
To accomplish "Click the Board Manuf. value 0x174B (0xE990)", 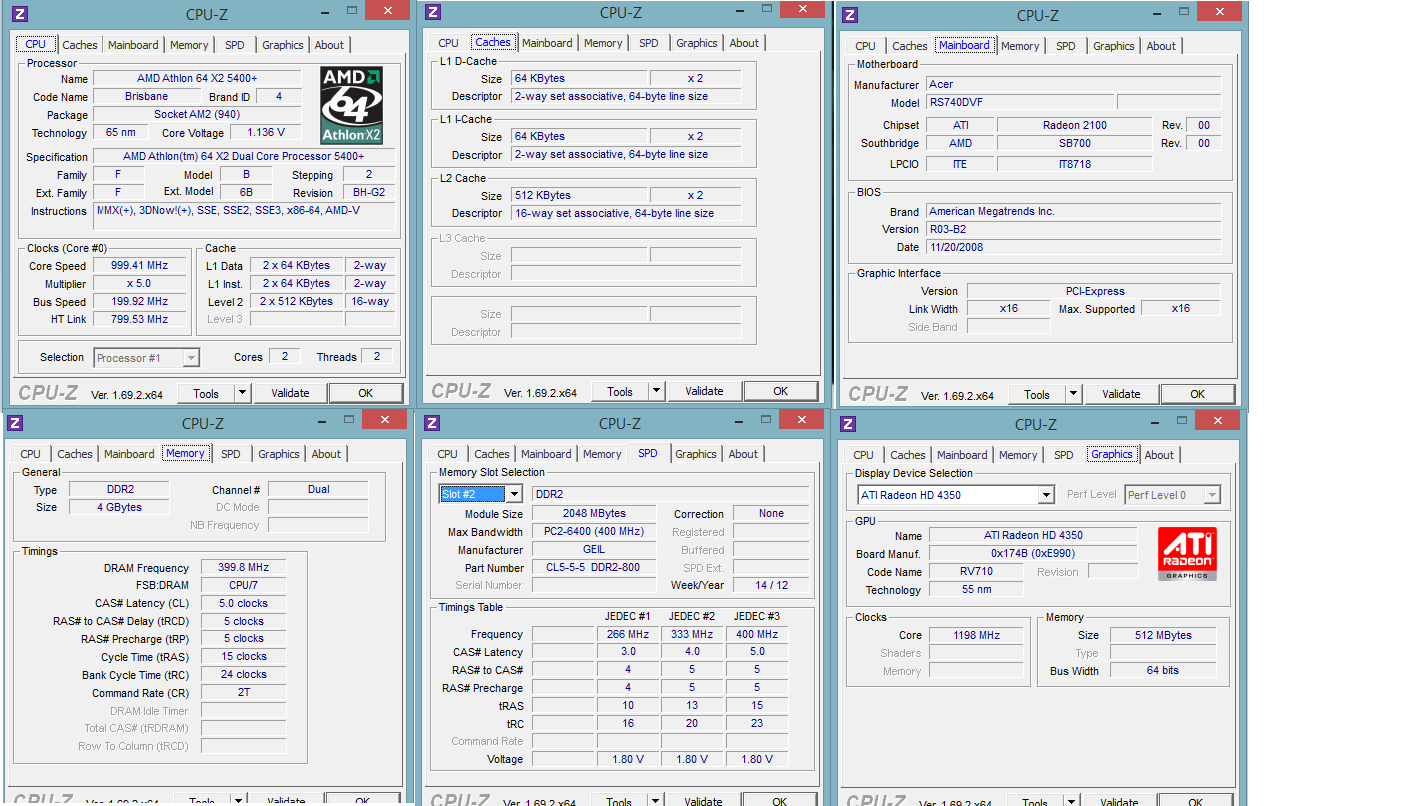I will pyautogui.click(x=1033, y=554).
